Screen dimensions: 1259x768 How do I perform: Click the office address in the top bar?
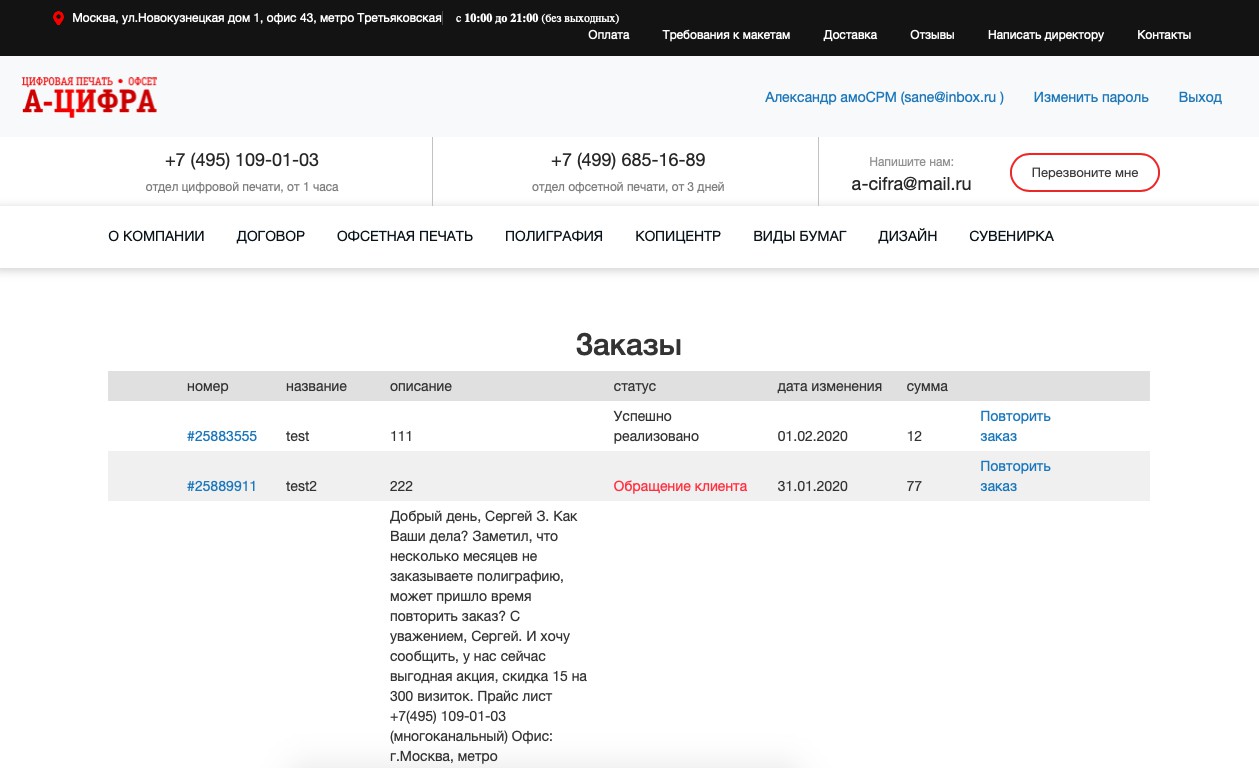click(257, 18)
